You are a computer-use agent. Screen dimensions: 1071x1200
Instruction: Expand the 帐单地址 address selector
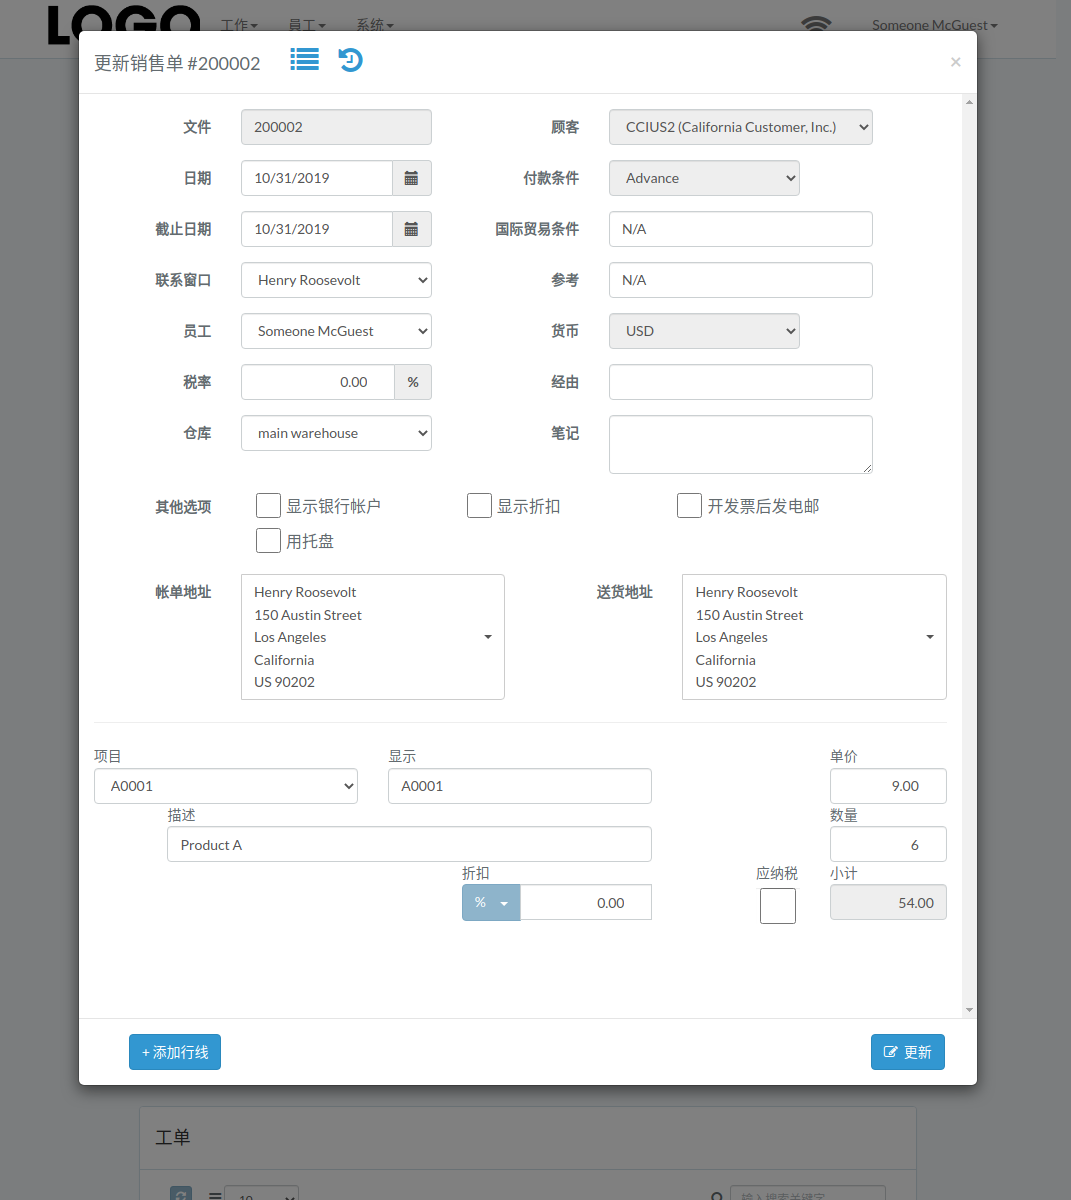[373, 637]
